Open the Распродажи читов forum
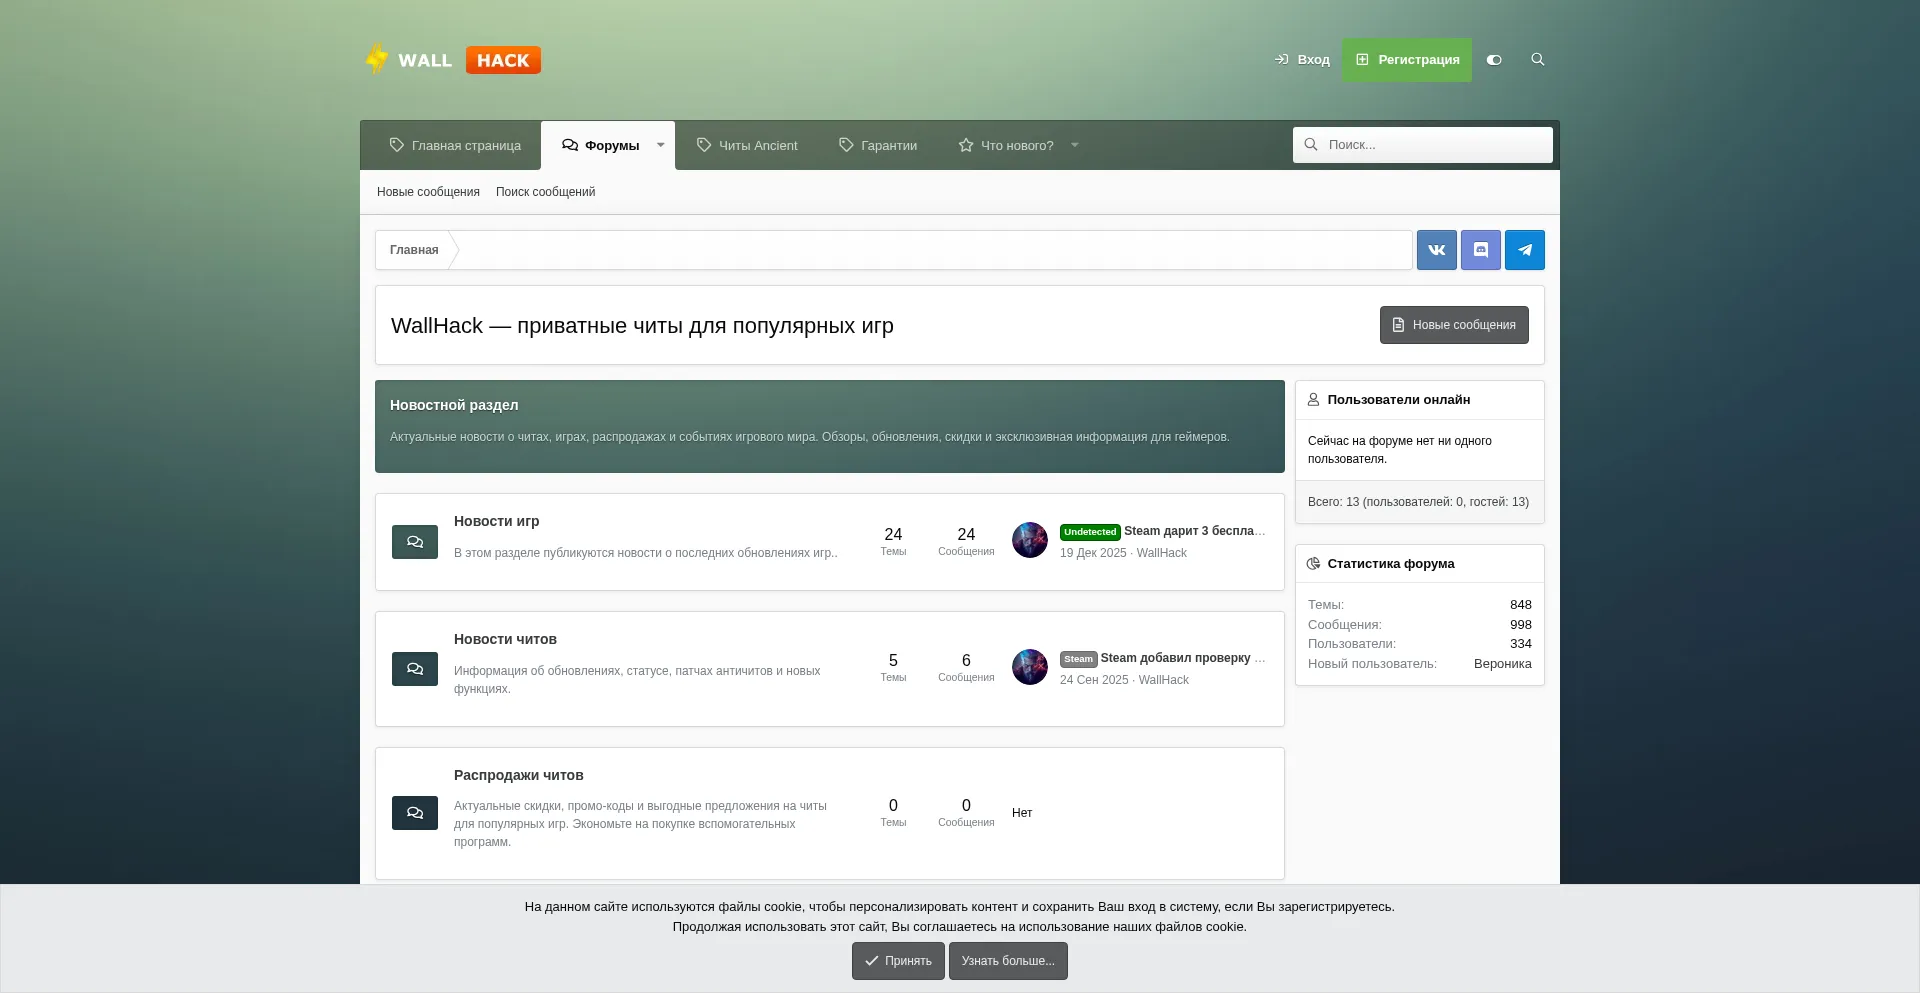 coord(518,775)
